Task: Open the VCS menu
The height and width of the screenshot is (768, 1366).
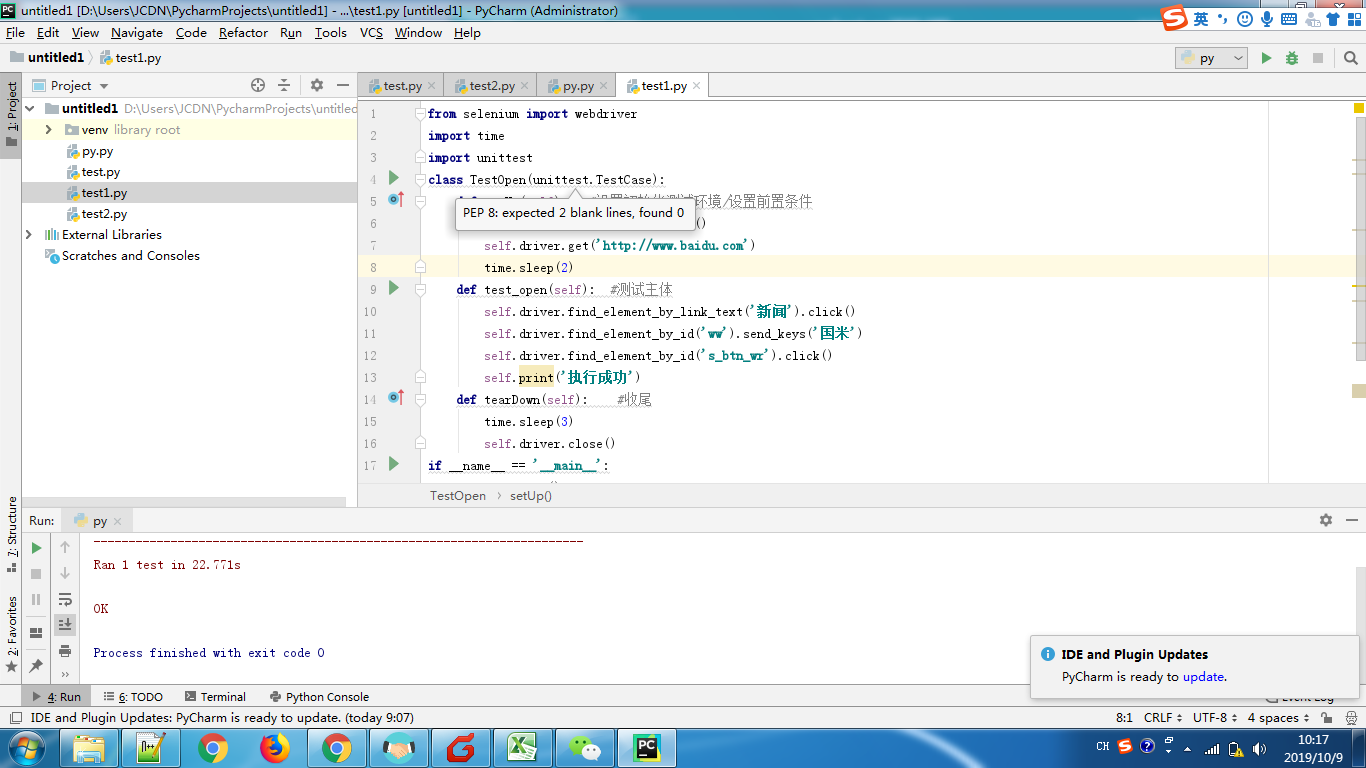Action: tap(371, 33)
